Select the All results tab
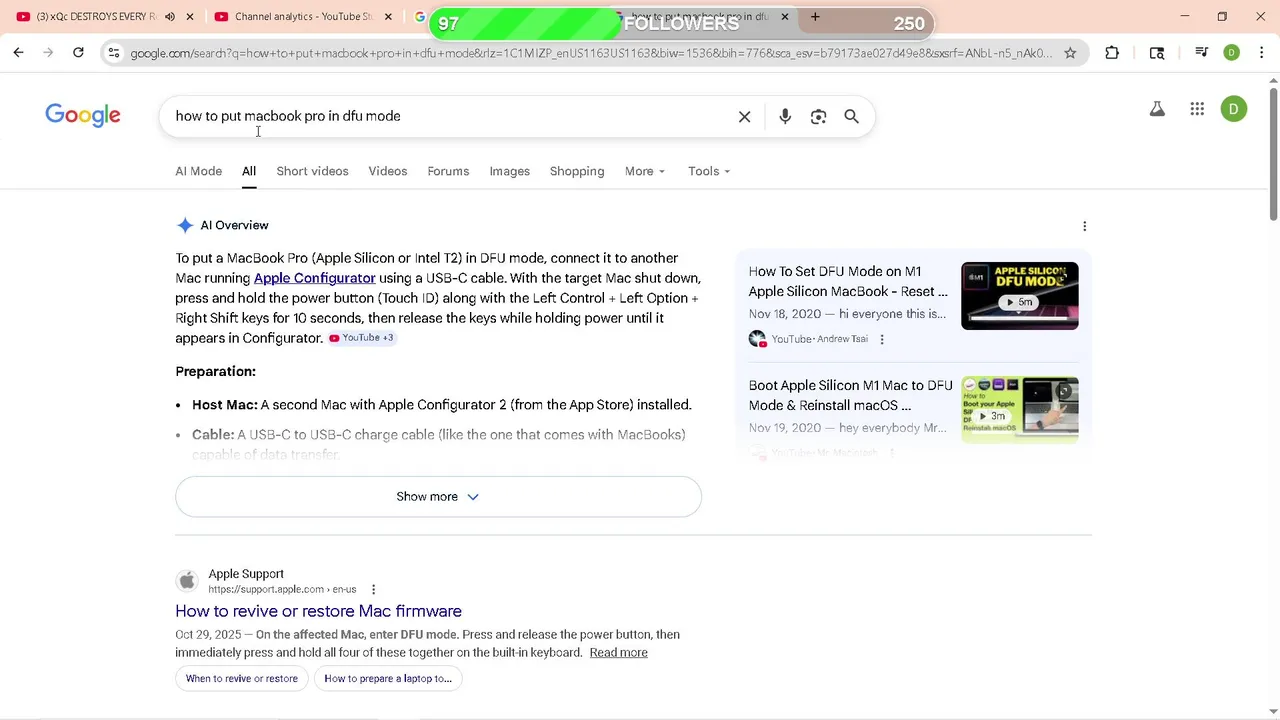 click(248, 171)
